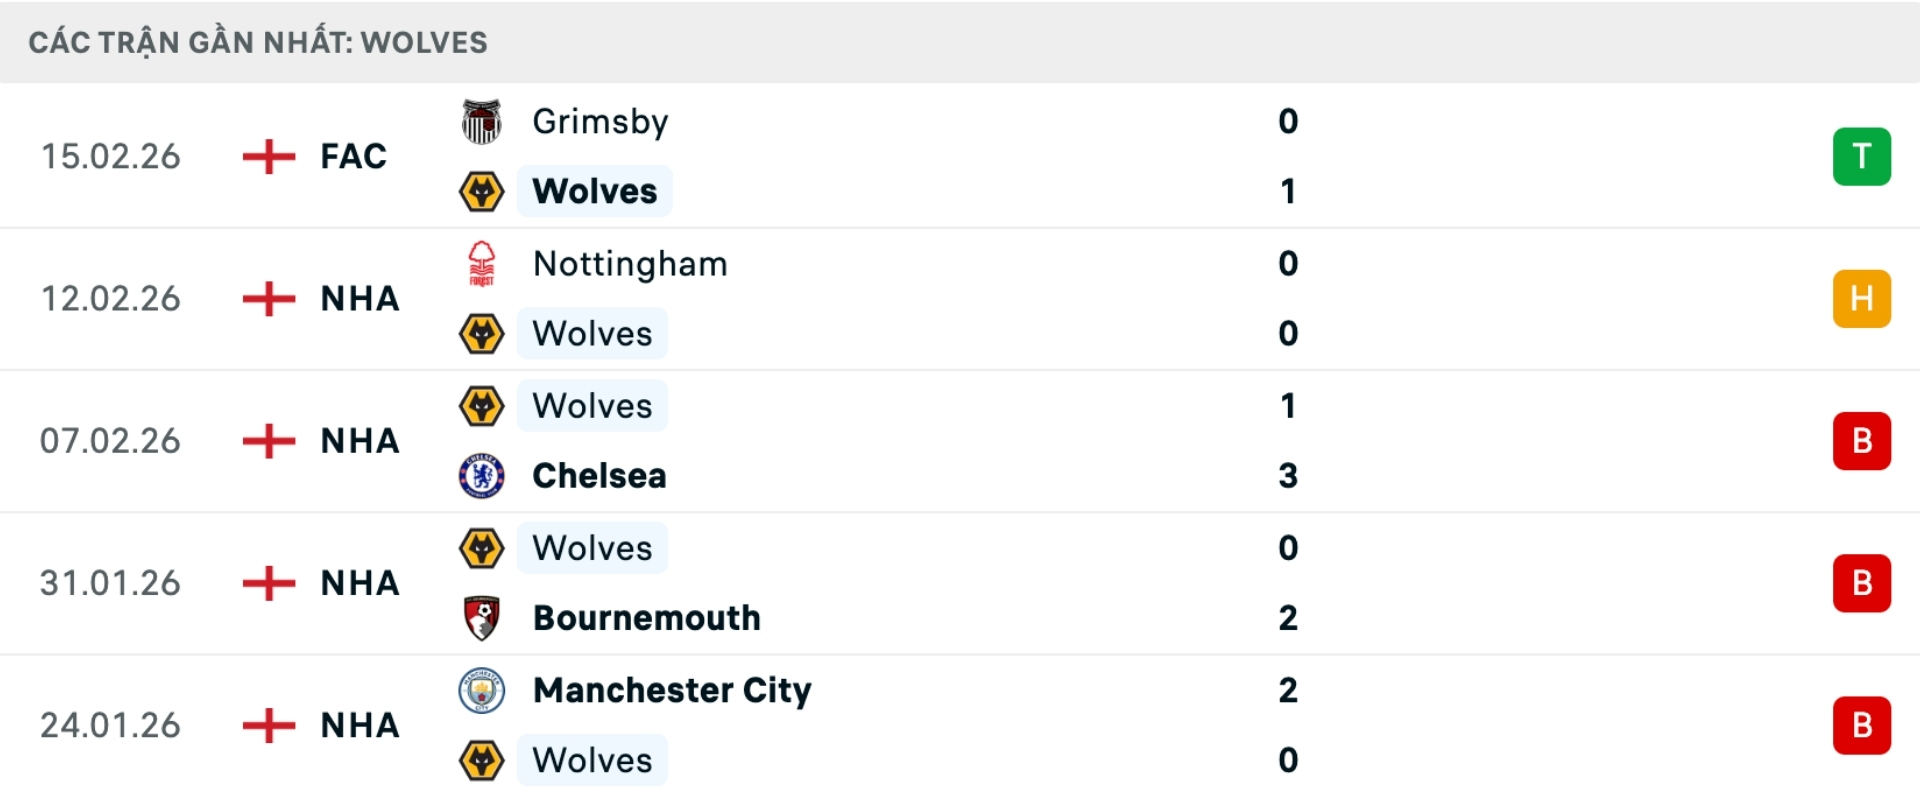Click the red B badge for Chelsea match
This screenshot has height=792, width=1920.
[x=1862, y=440]
